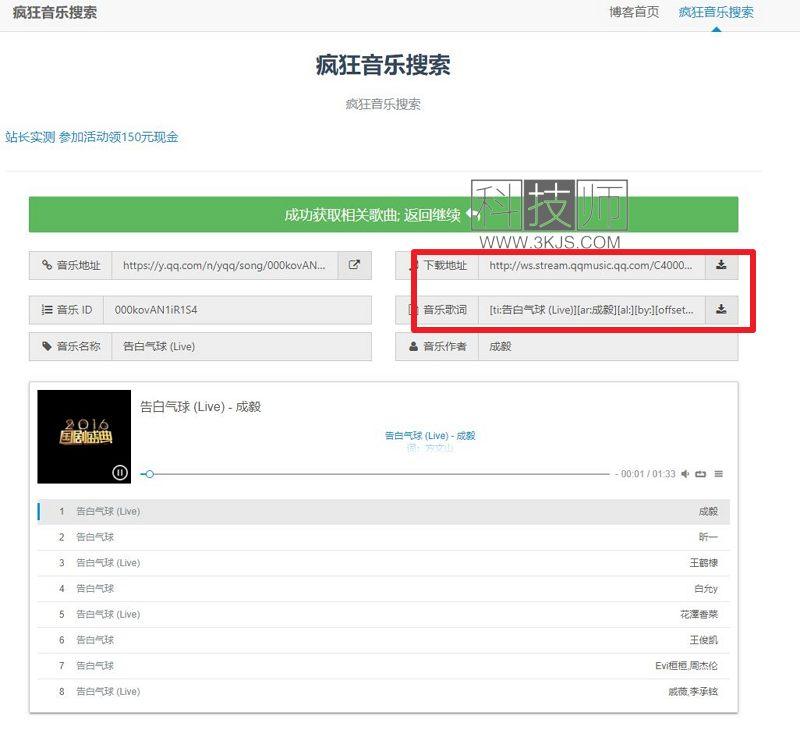The width and height of the screenshot is (800, 737).
Task: Pause playback on the album cover
Action: pos(119,472)
